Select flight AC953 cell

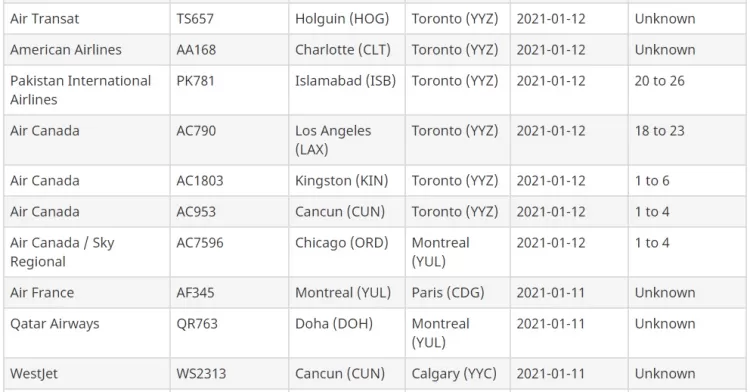pyautogui.click(x=229, y=212)
